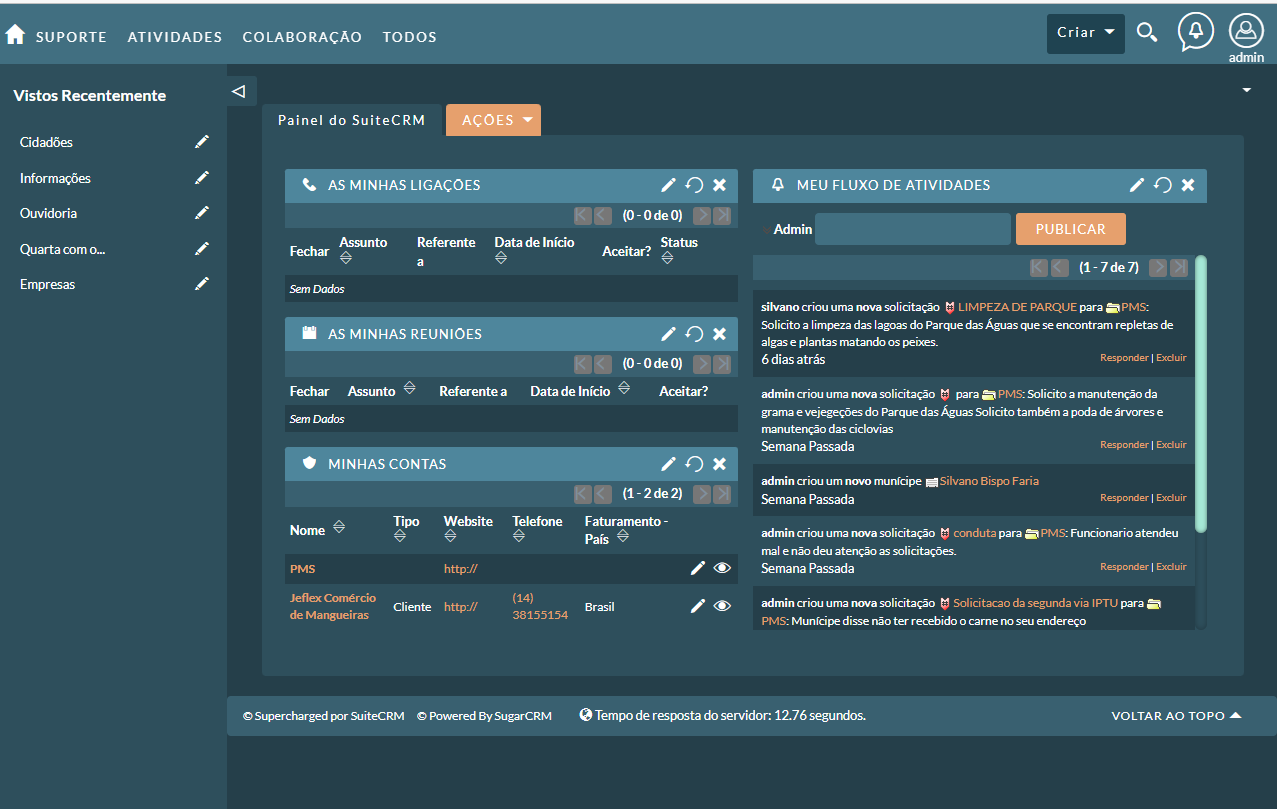Go to next page in activity stream
1277x809 pixels.
(1158, 268)
